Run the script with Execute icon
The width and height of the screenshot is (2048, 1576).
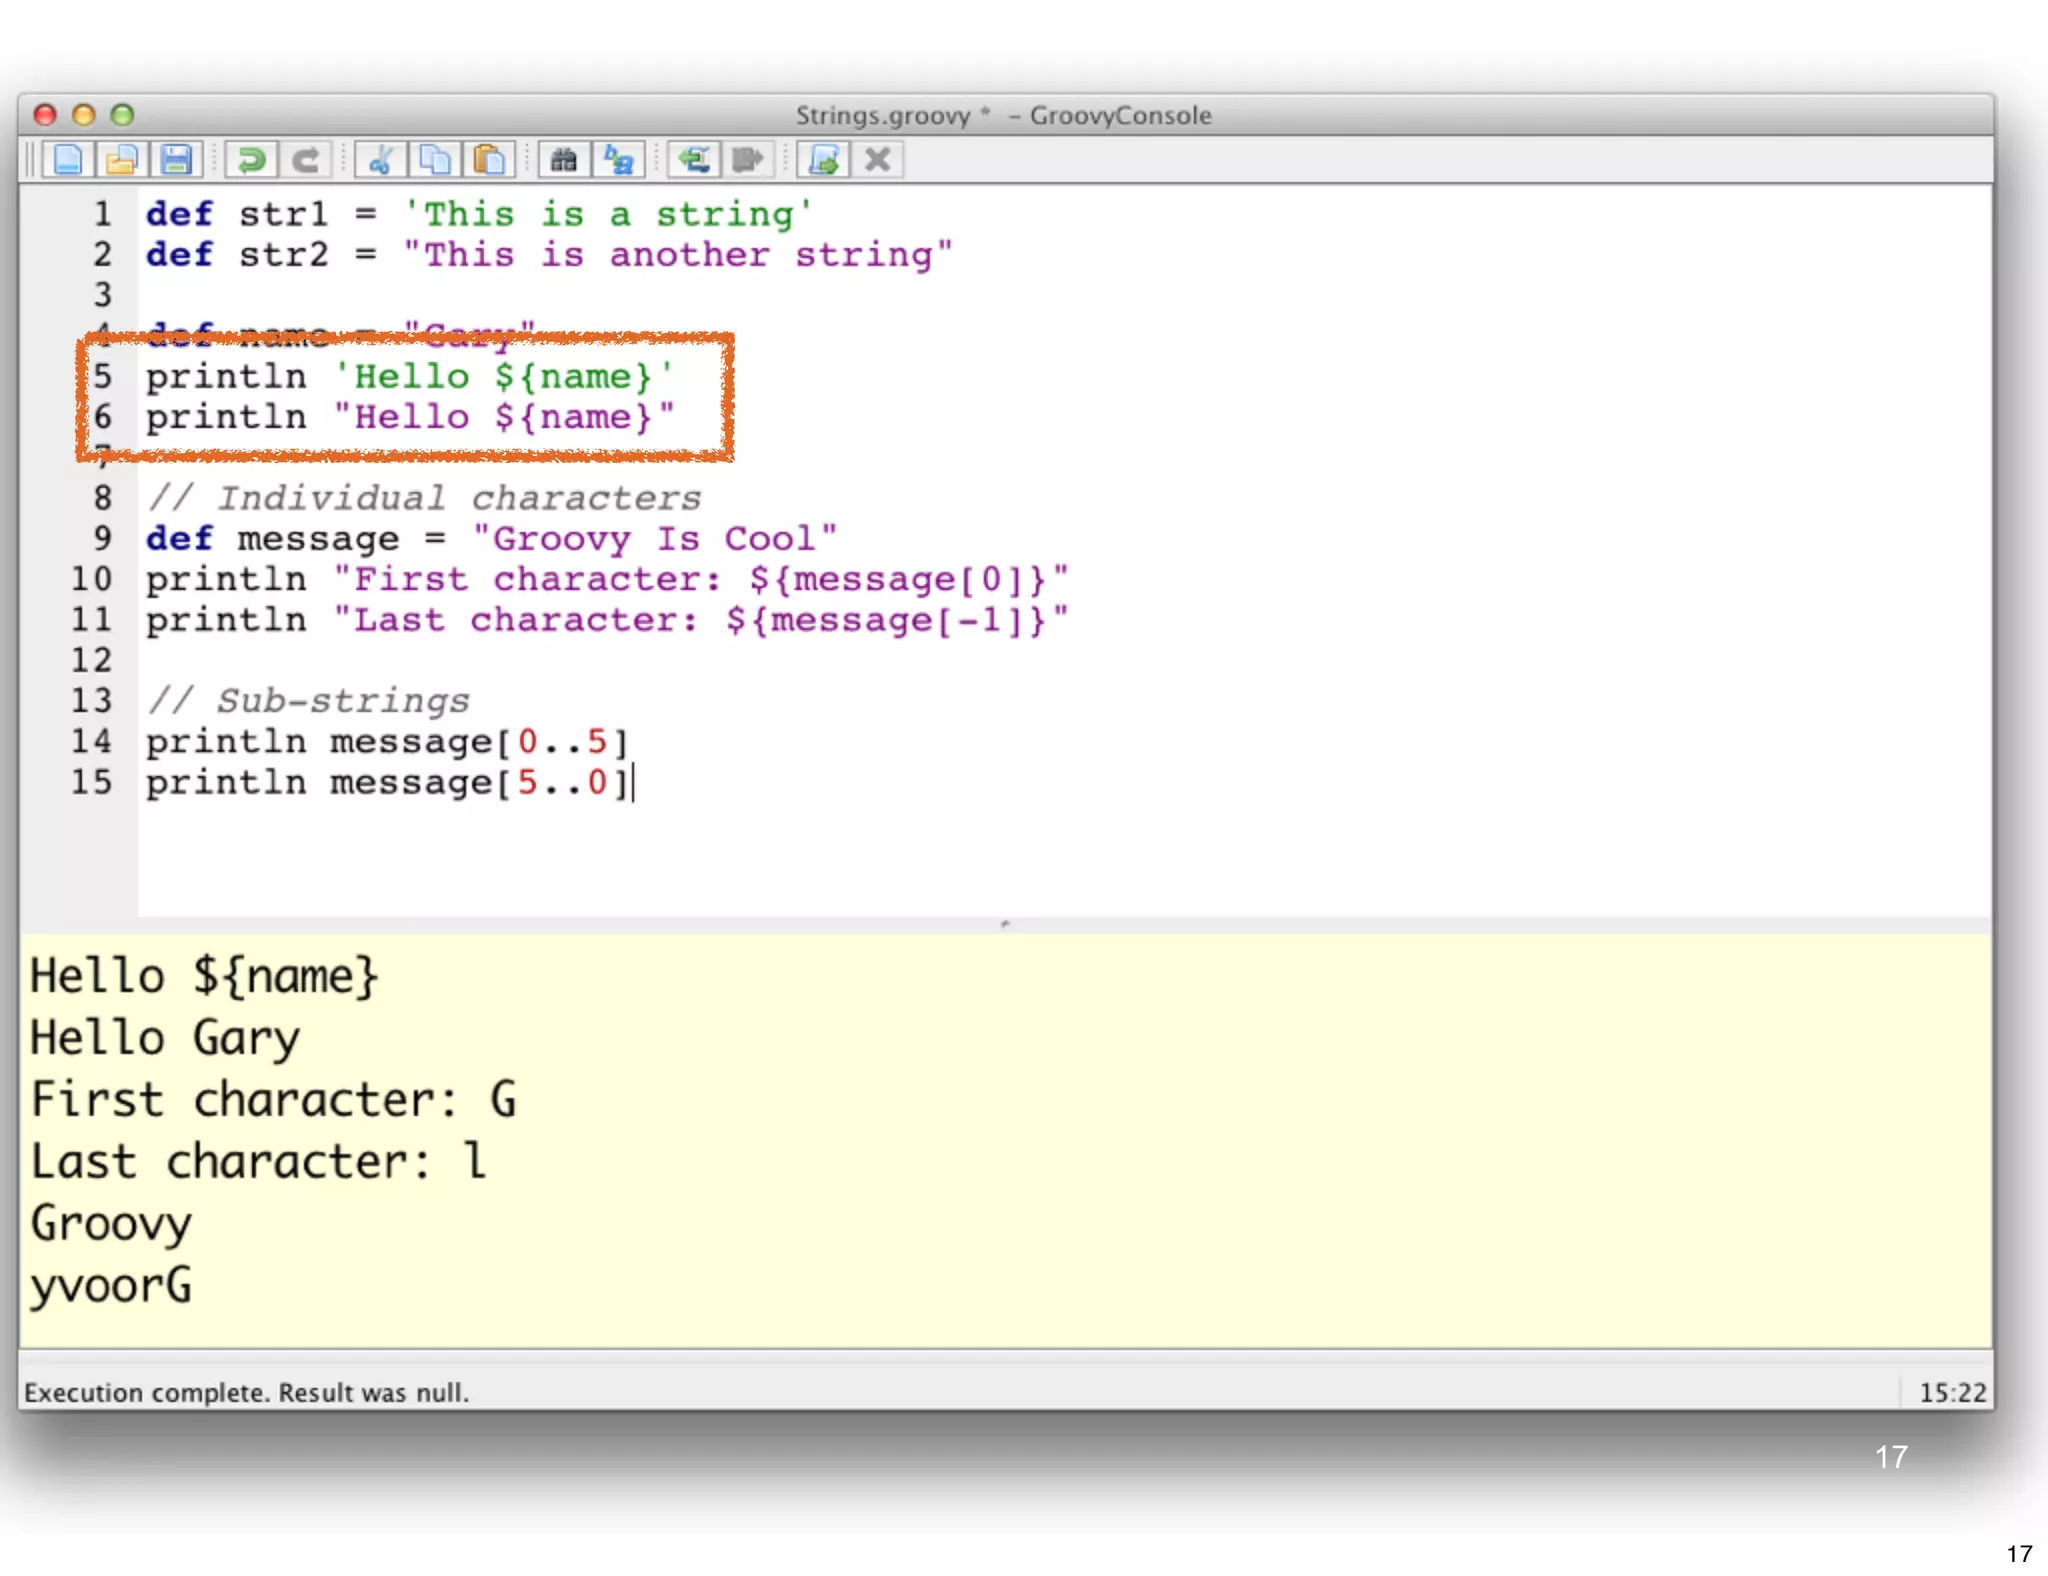[823, 160]
